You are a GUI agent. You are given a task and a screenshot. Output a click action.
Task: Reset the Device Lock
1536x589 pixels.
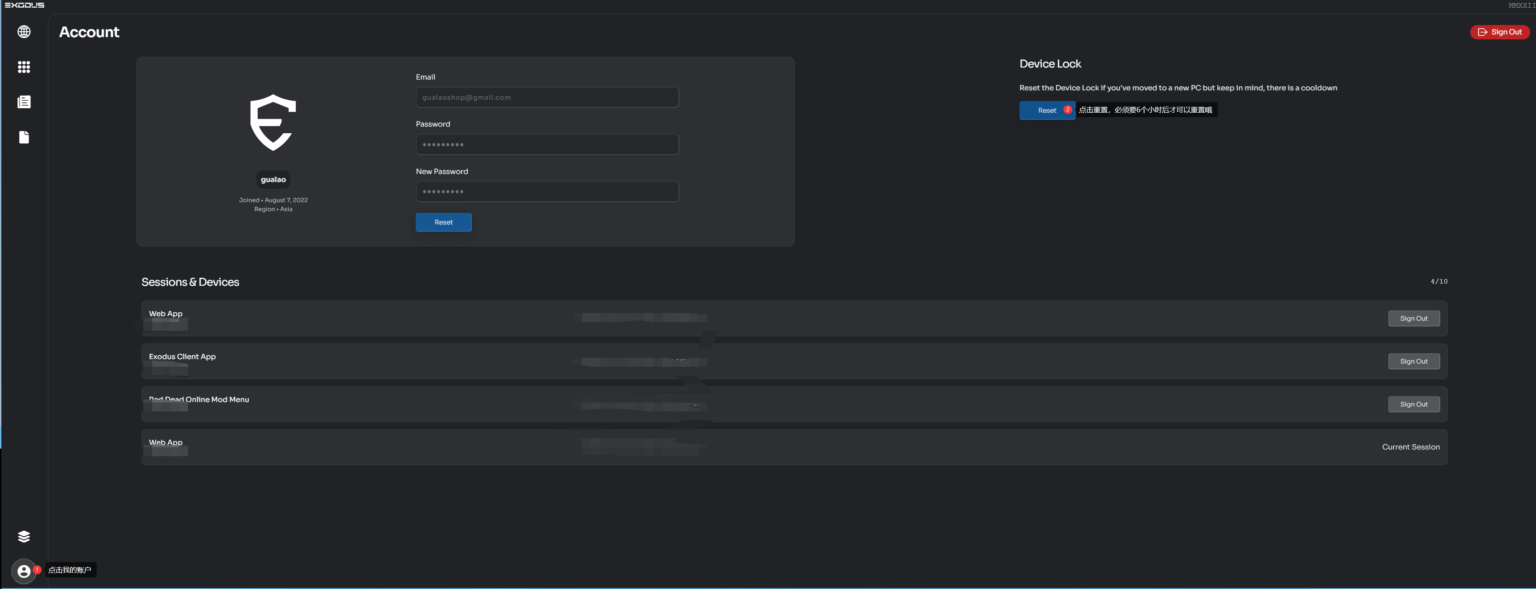tap(1046, 111)
